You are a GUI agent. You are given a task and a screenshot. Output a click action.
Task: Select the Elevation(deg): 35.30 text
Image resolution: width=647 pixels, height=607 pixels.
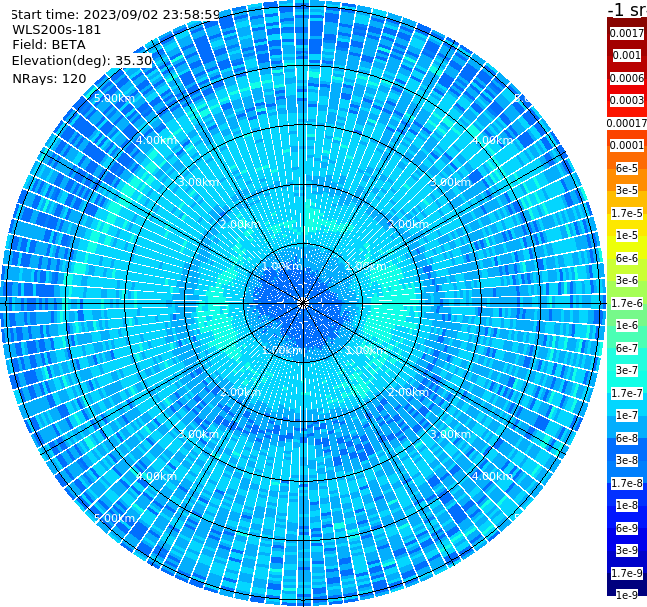tap(82, 61)
